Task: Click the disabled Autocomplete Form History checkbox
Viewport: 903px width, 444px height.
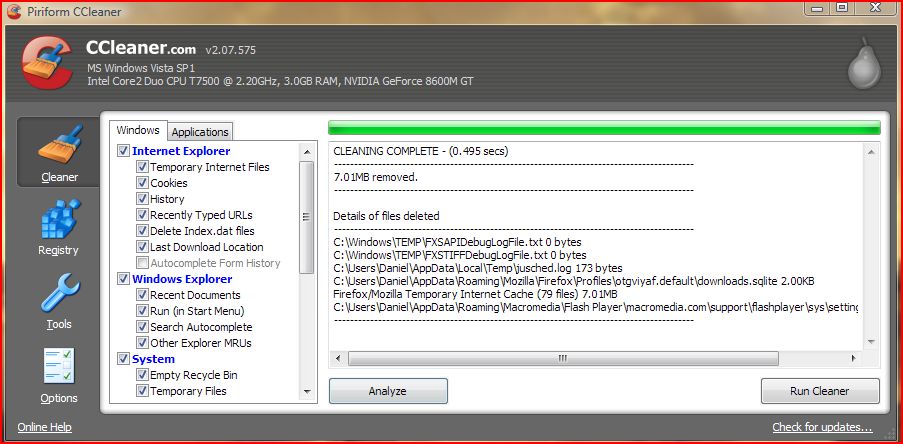Action: 142,263
